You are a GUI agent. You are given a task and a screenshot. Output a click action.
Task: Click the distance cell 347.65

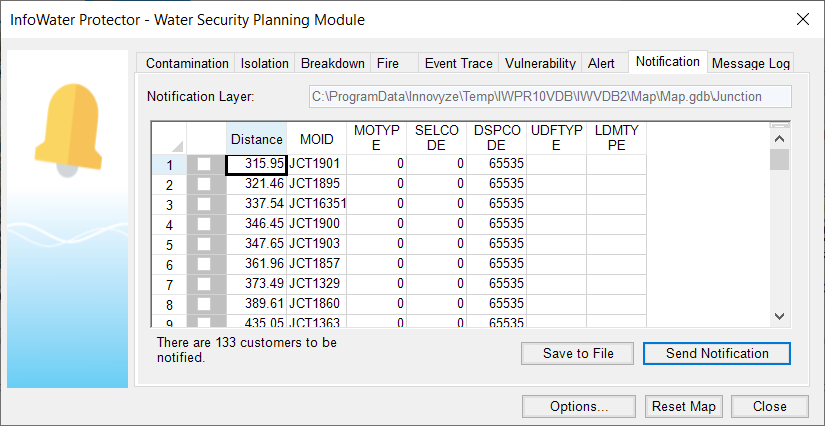pyautogui.click(x=257, y=244)
